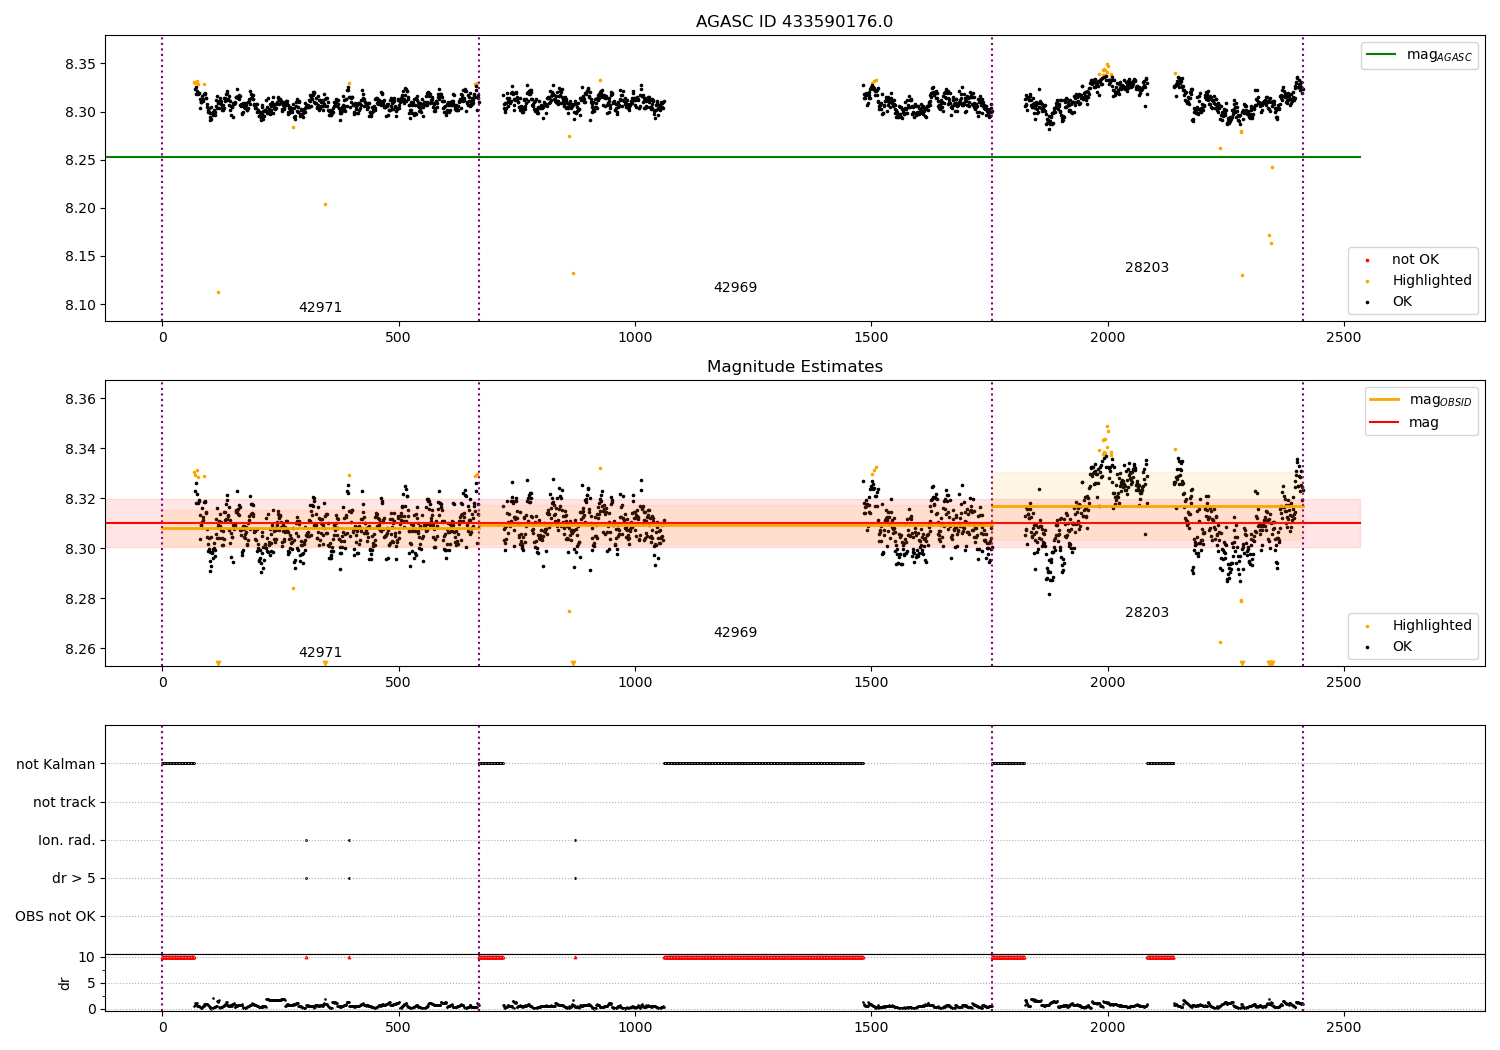The height and width of the screenshot is (1050, 1500).
Task: Click the obsid label 42969 in the top plot
Action: click(x=735, y=287)
